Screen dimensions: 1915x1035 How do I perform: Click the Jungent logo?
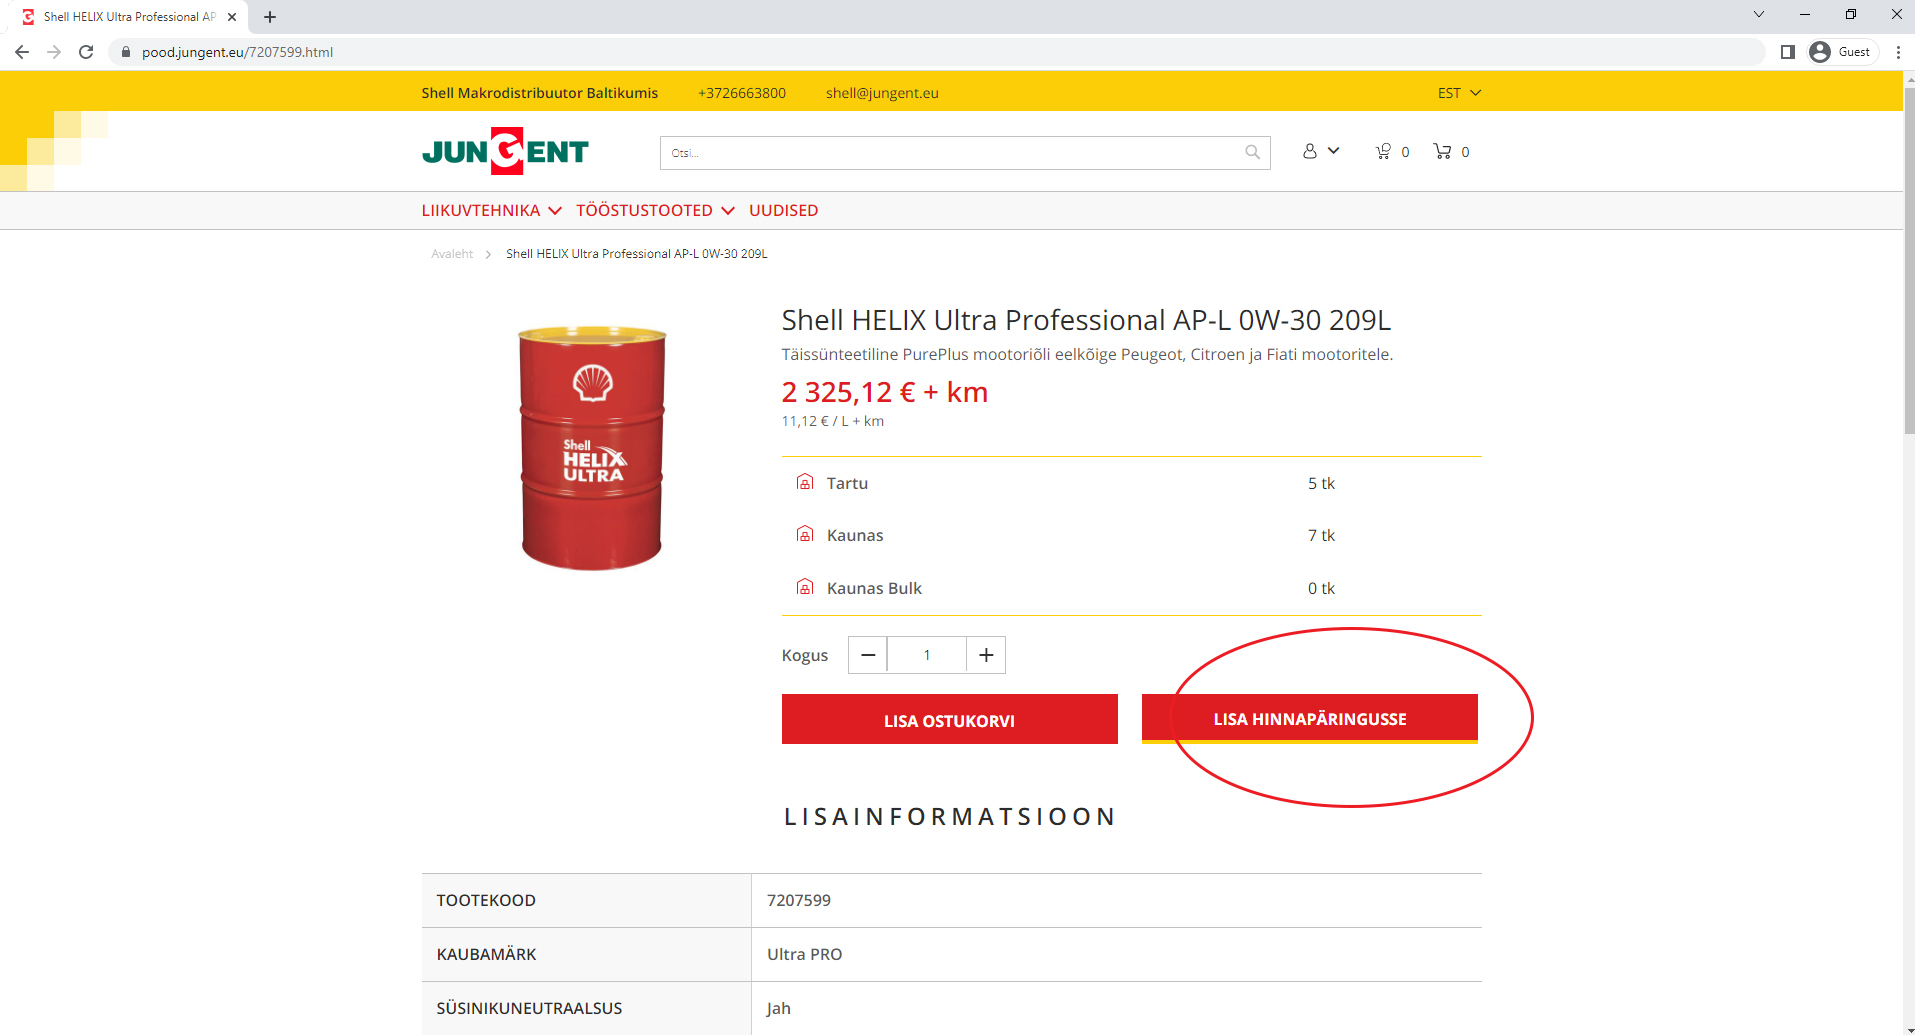(504, 151)
